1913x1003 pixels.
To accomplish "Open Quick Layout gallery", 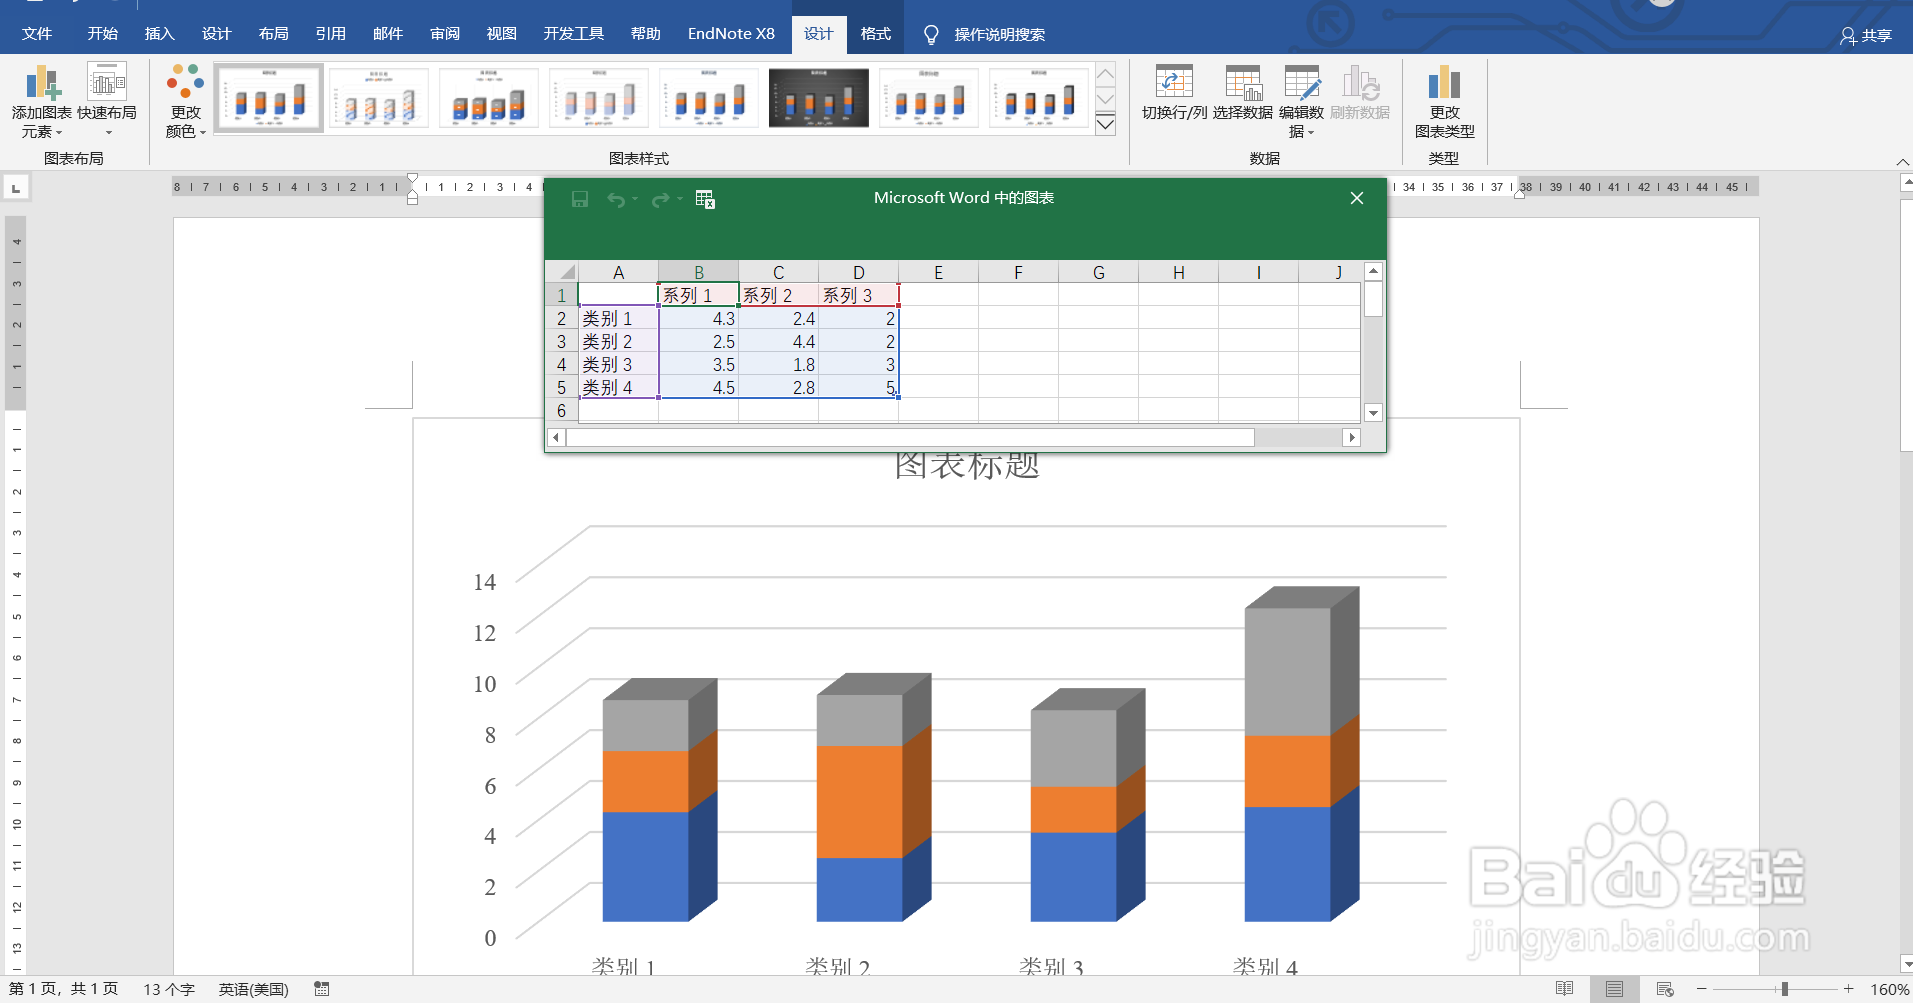I will click(107, 101).
